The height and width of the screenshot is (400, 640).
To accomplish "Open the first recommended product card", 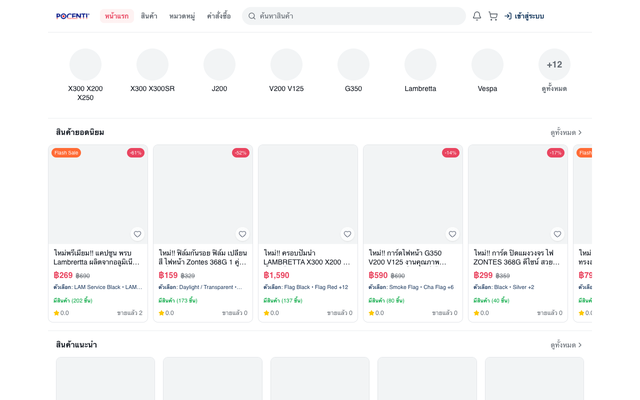I will 105,379.
